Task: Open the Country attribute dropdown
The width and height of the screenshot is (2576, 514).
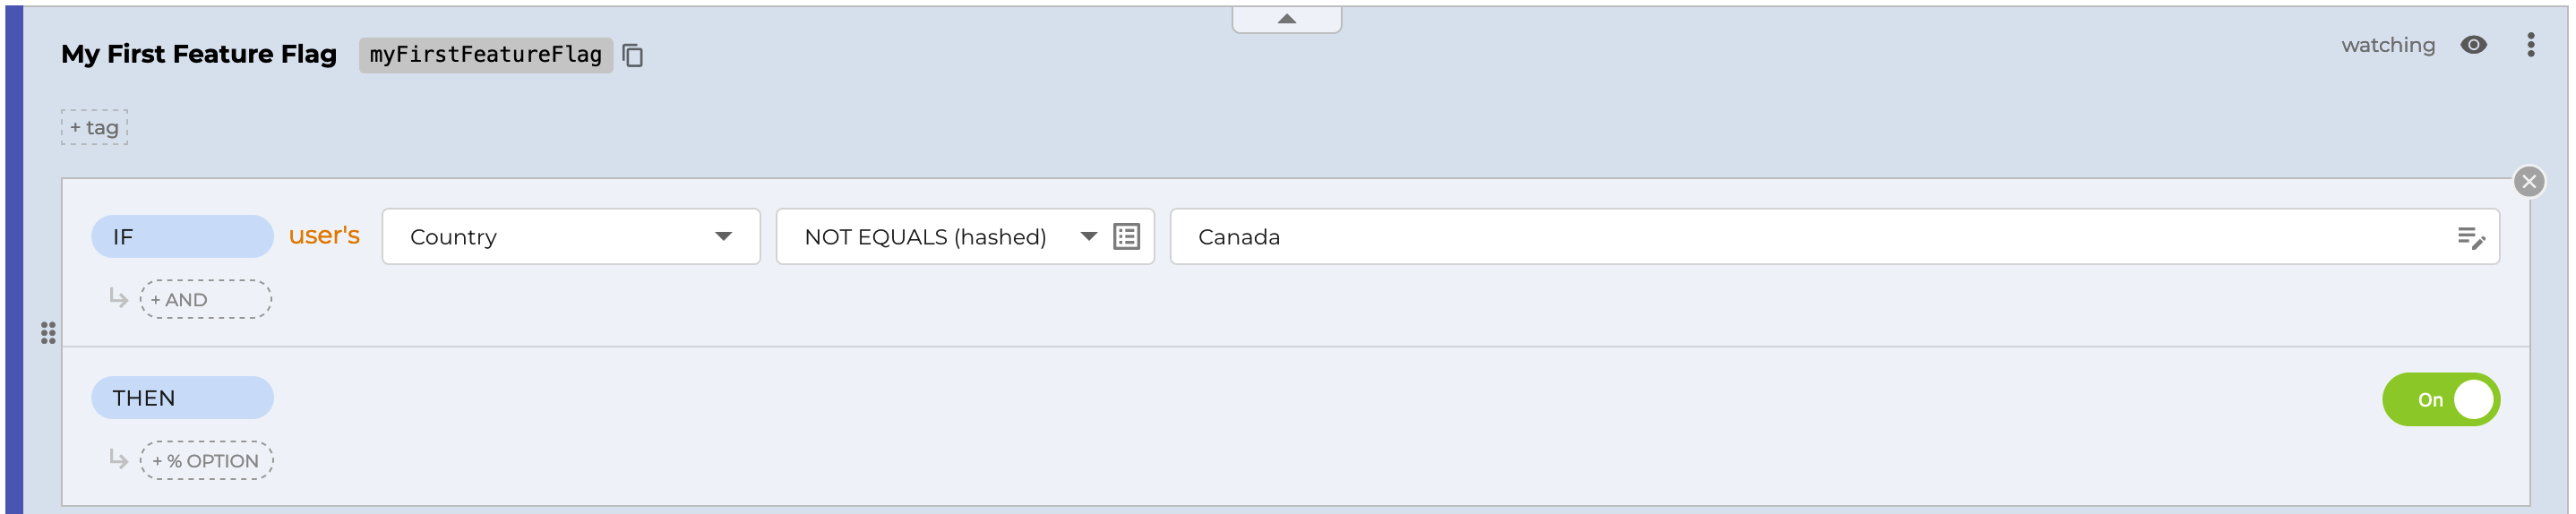Action: (570, 237)
